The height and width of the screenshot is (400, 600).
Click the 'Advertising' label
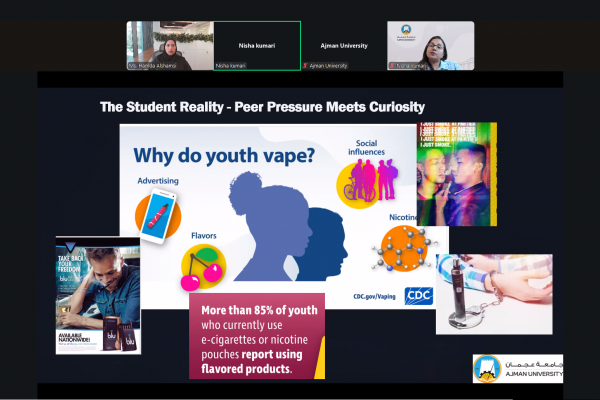pos(158,181)
